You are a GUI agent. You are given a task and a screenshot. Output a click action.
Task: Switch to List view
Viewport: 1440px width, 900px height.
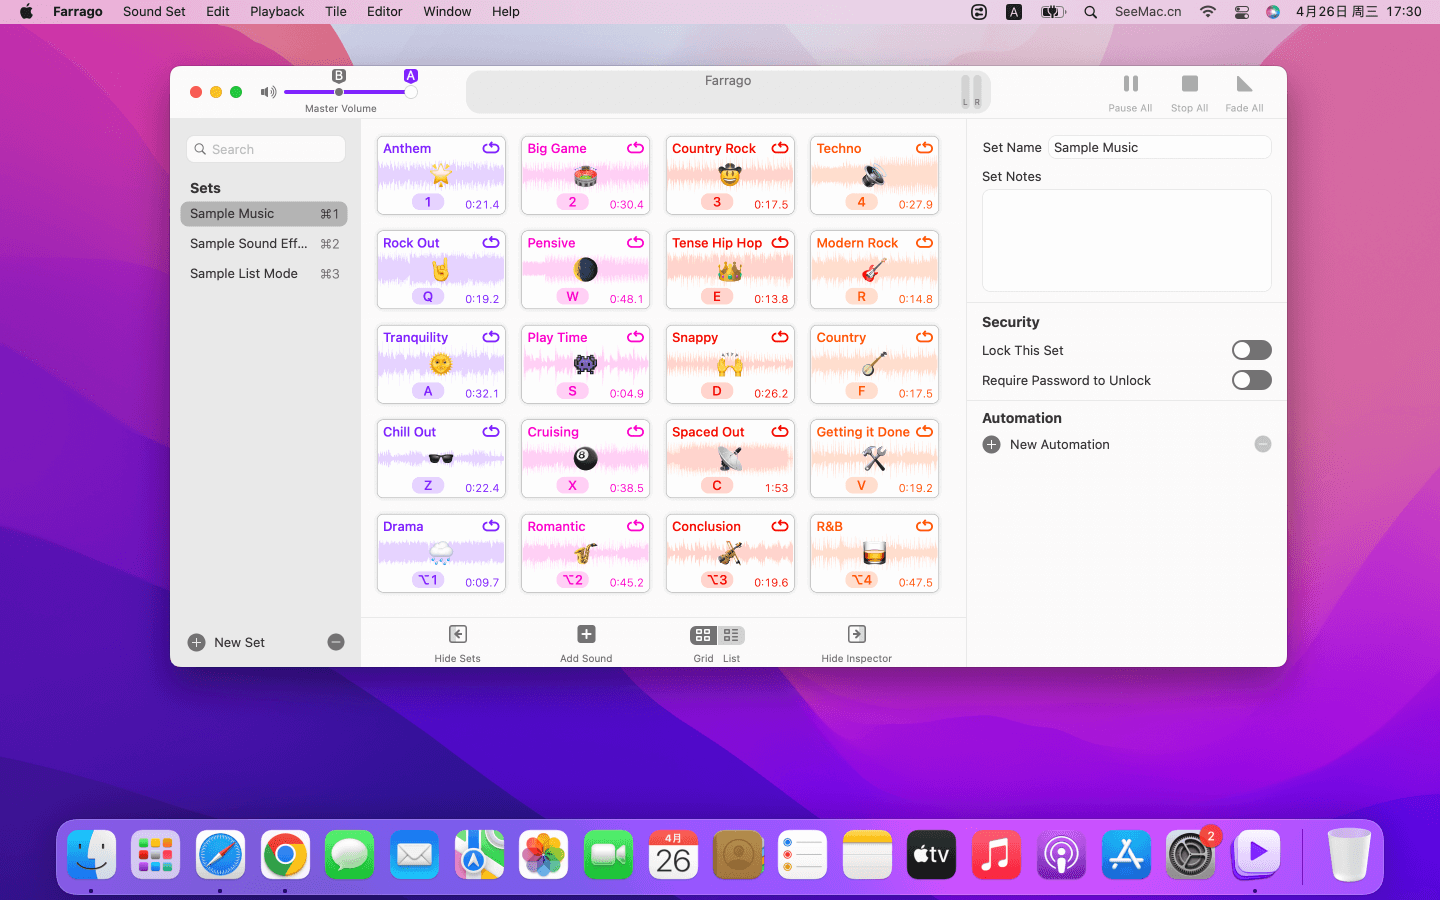[x=732, y=635]
